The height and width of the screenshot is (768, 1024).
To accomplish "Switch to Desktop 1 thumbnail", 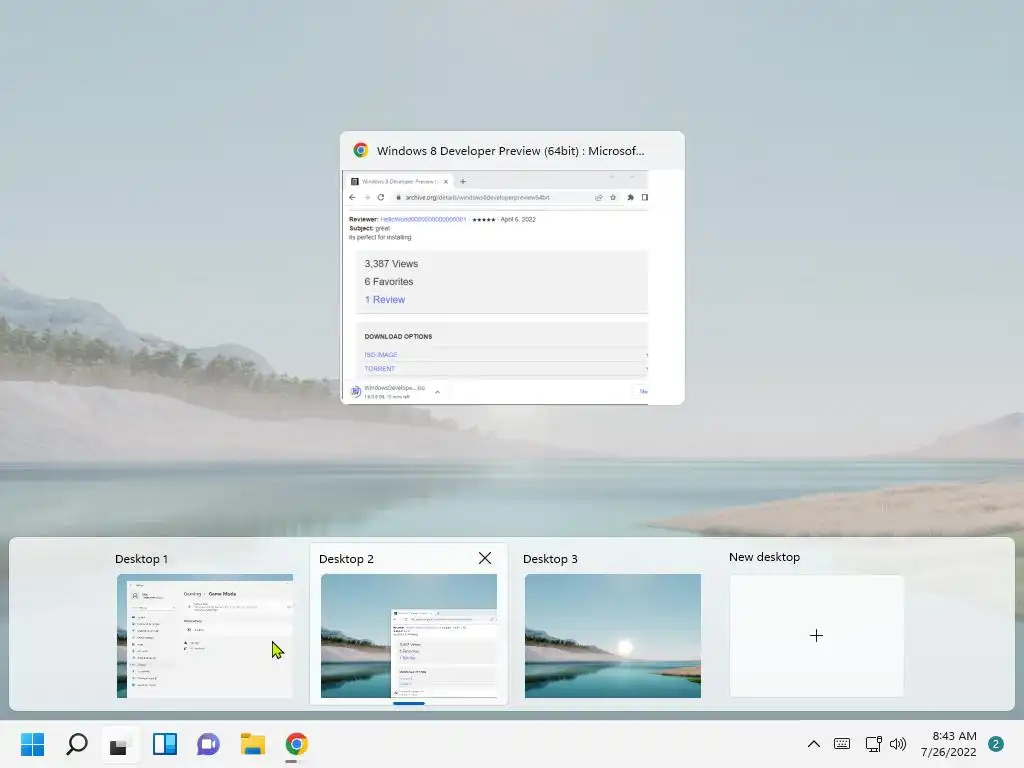I will click(205, 635).
